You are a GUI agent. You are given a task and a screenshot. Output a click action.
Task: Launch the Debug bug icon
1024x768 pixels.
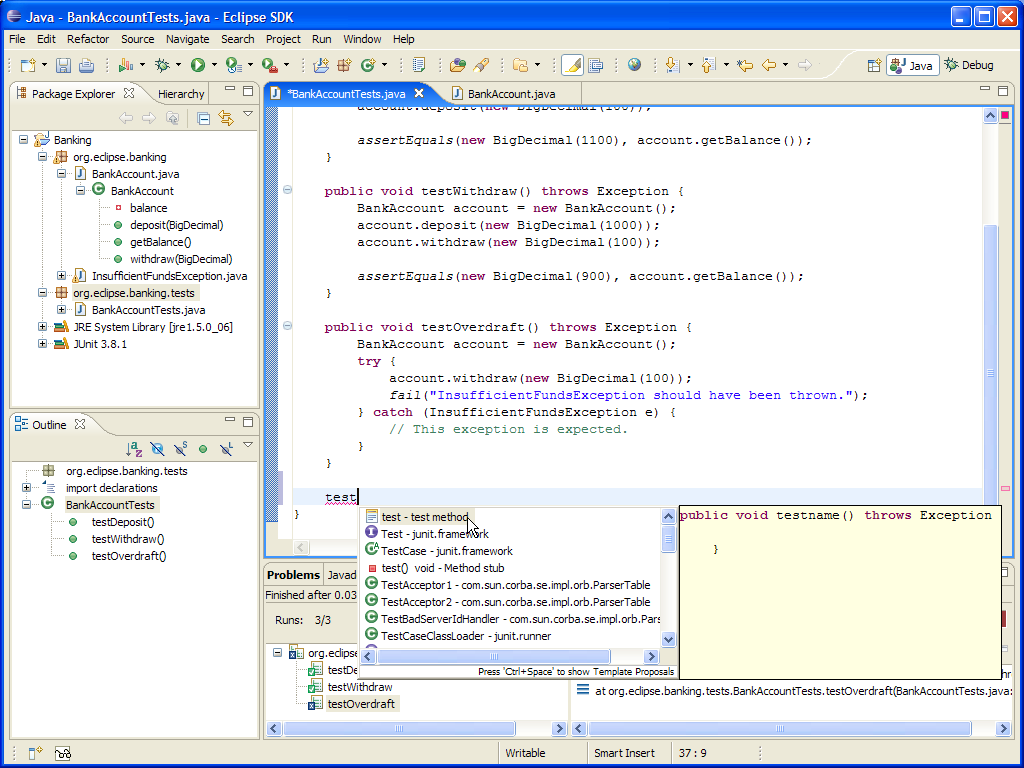[x=162, y=65]
